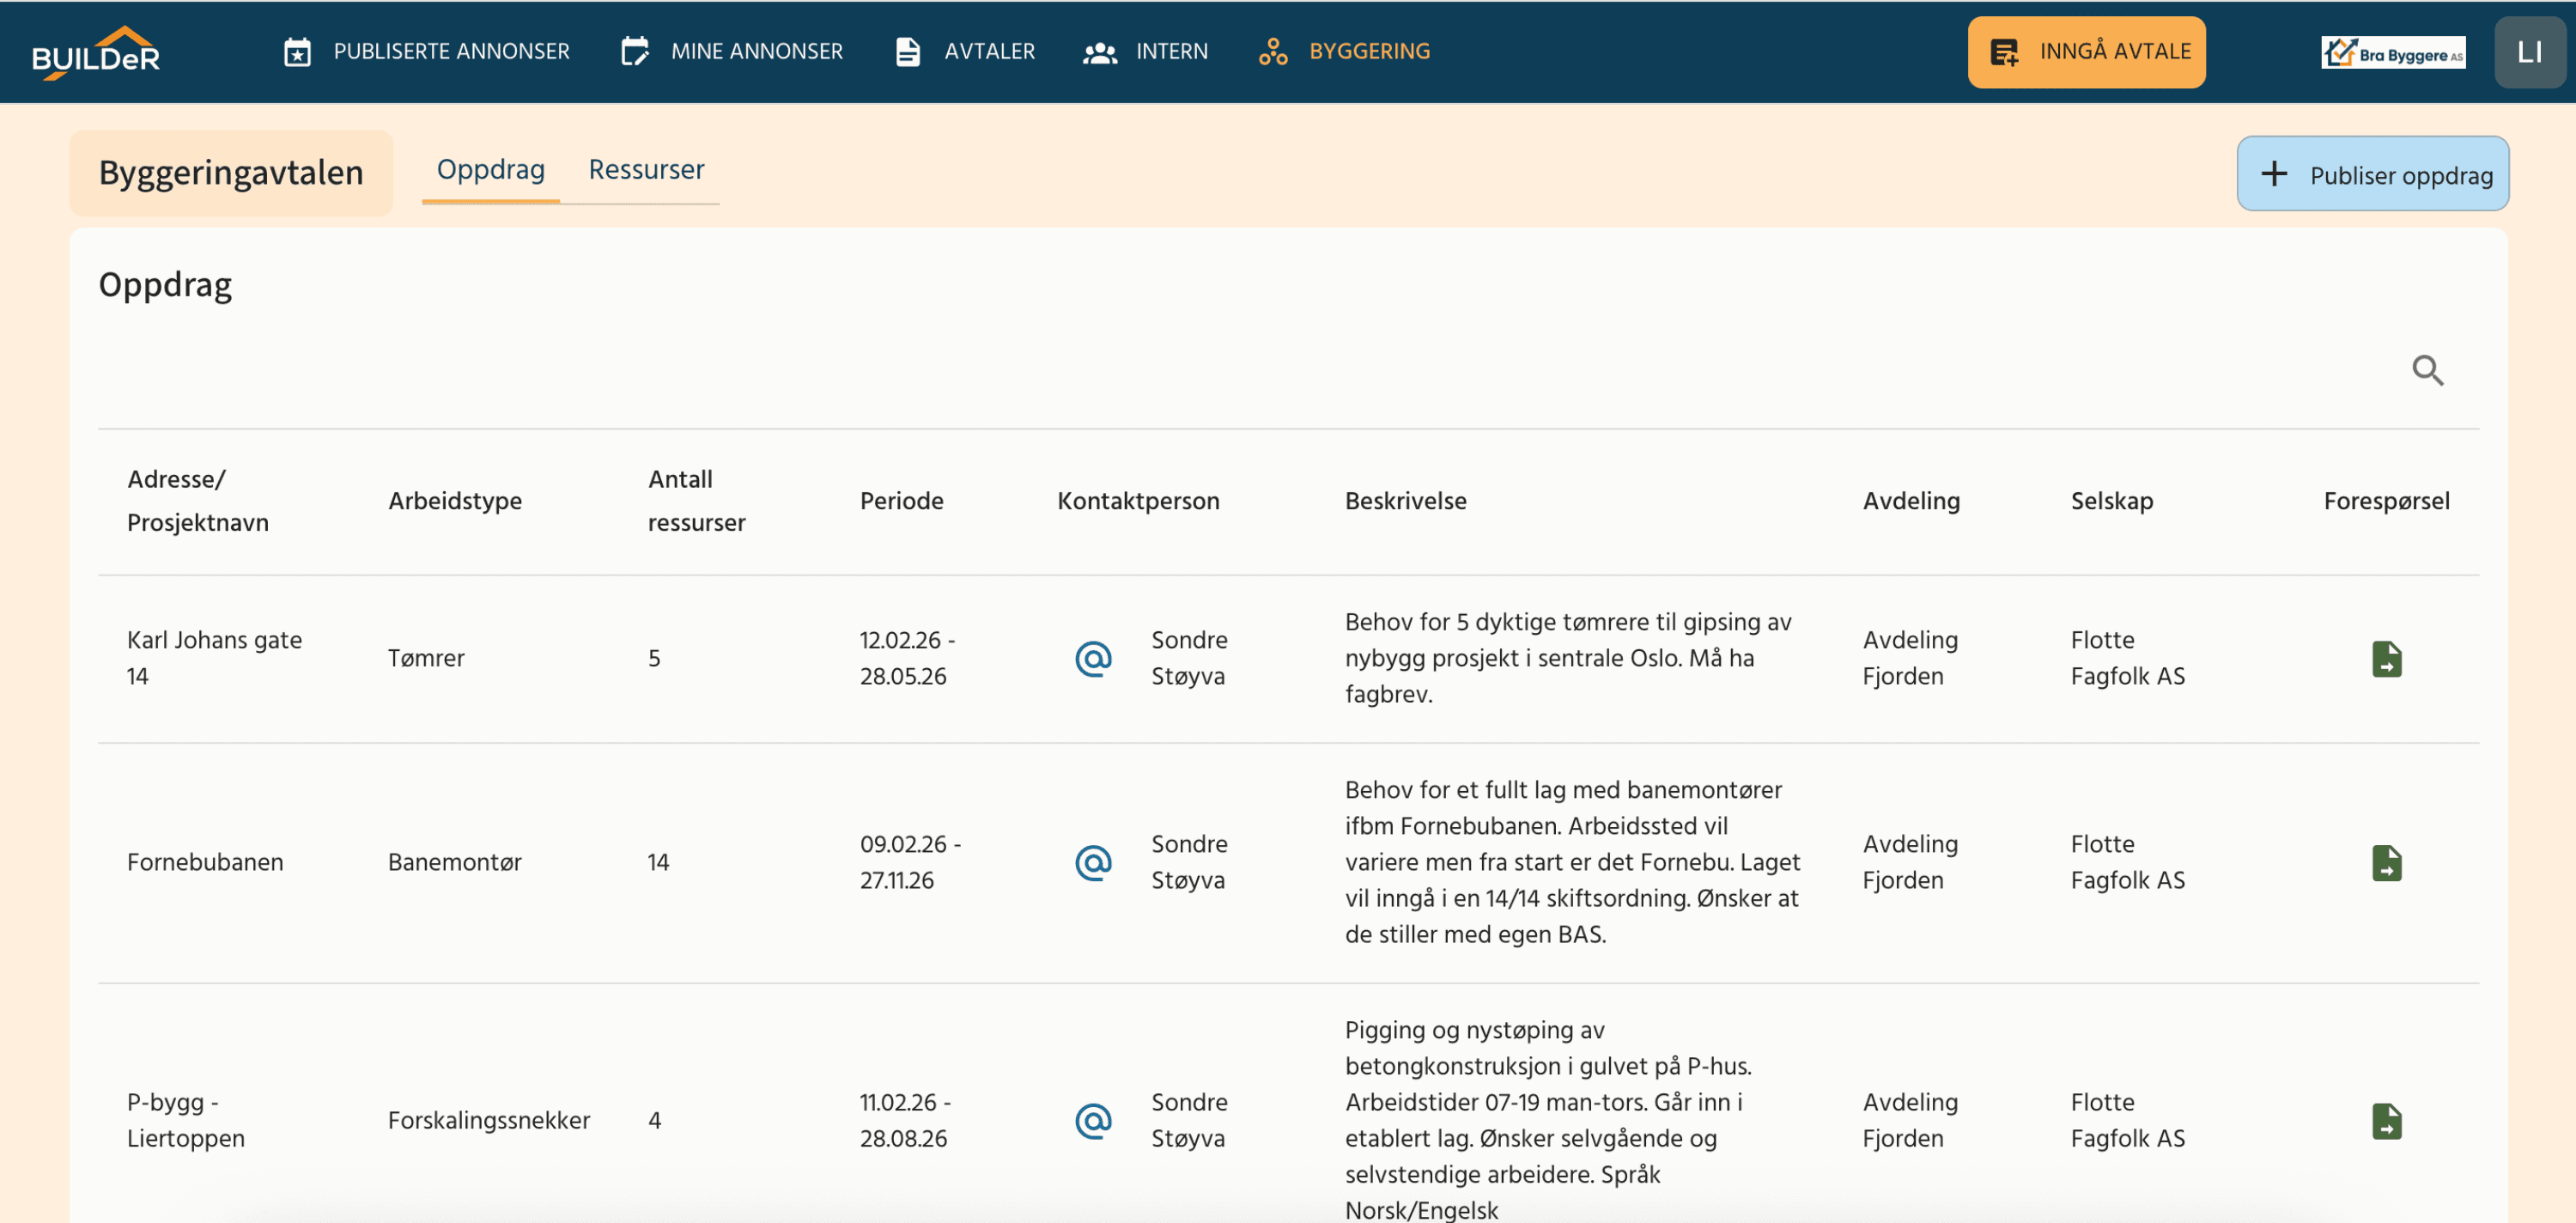Switch to the Ressurser tab
Image resolution: width=2576 pixels, height=1223 pixels.
click(645, 170)
